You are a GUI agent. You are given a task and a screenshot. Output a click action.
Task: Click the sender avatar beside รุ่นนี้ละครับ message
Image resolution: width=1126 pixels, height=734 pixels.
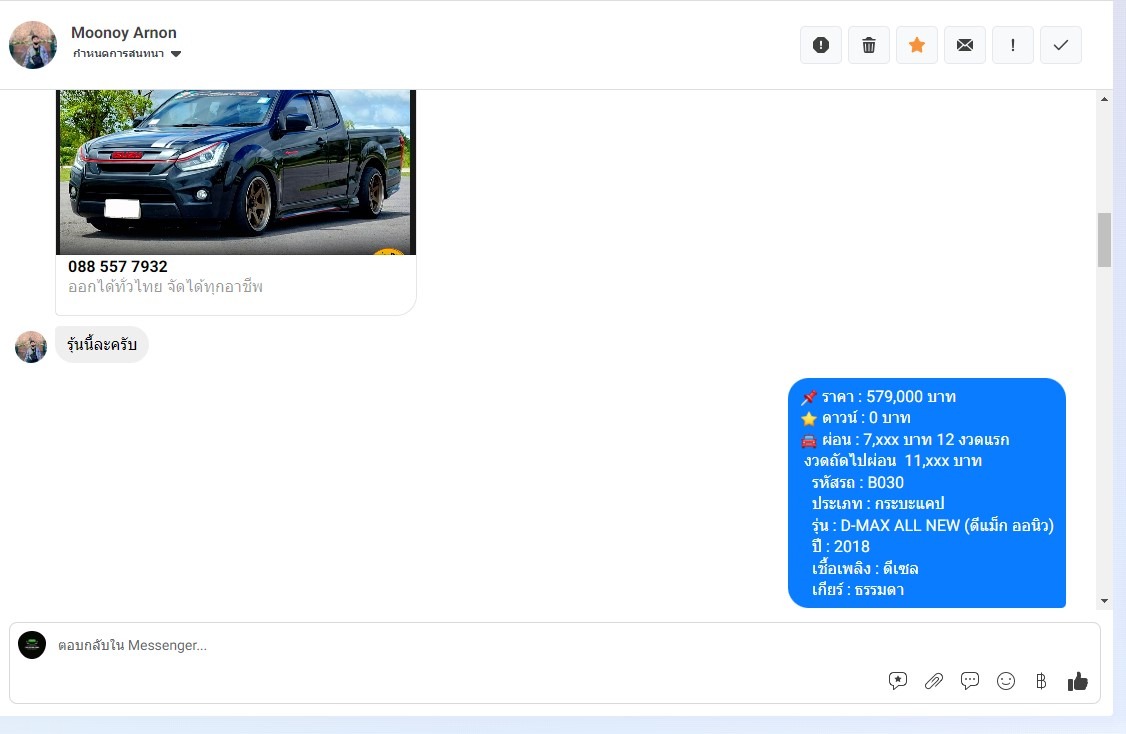[31, 347]
